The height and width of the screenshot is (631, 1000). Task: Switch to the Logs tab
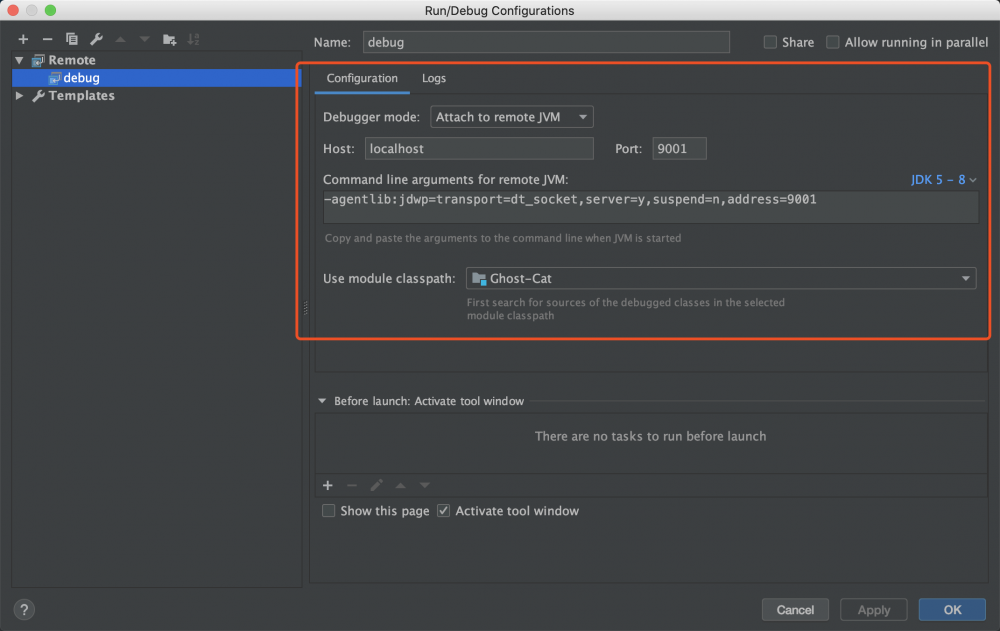[x=434, y=78]
